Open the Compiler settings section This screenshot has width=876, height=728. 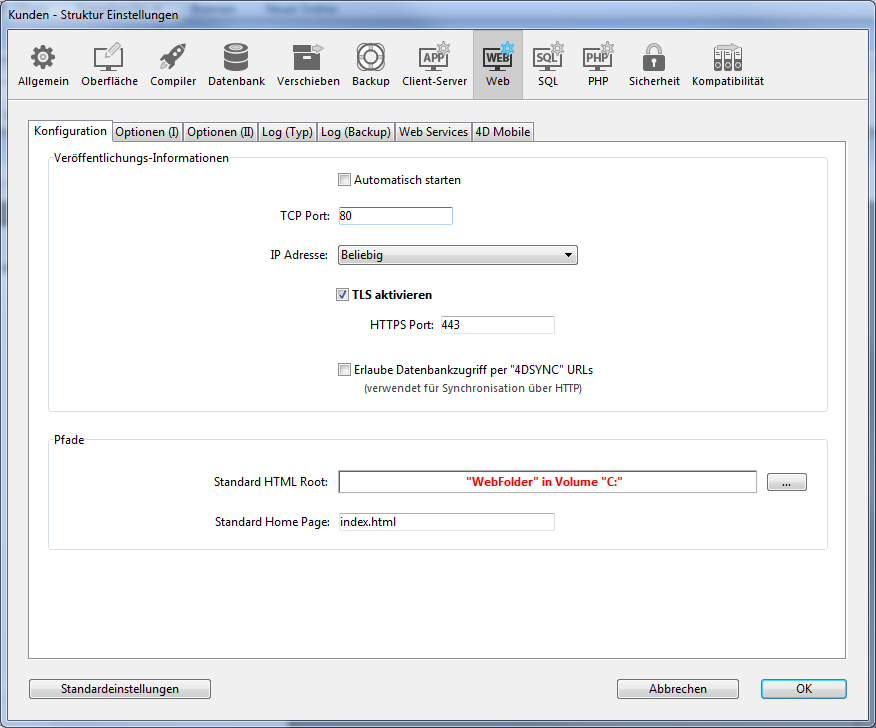[x=173, y=65]
